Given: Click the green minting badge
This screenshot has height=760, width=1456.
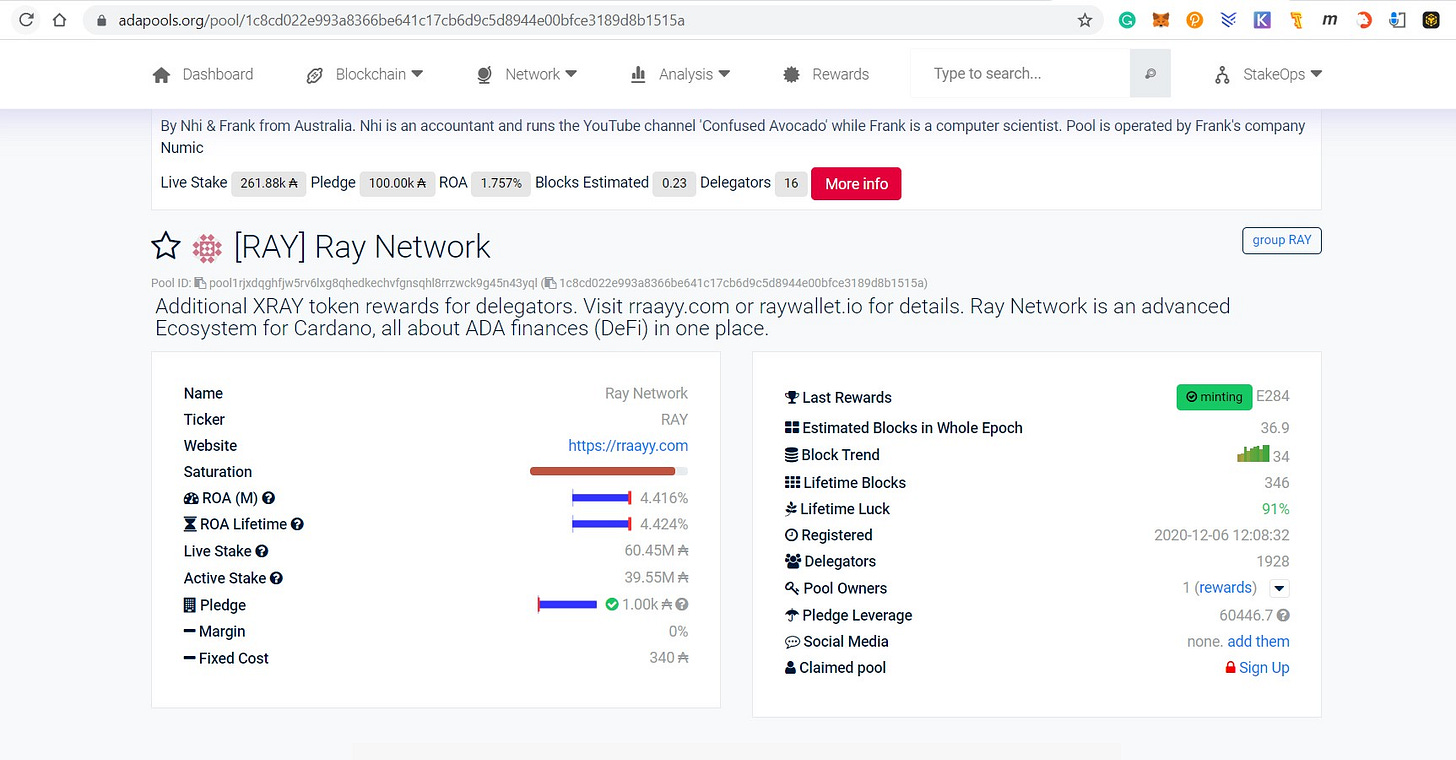Looking at the screenshot, I should tap(1213, 397).
